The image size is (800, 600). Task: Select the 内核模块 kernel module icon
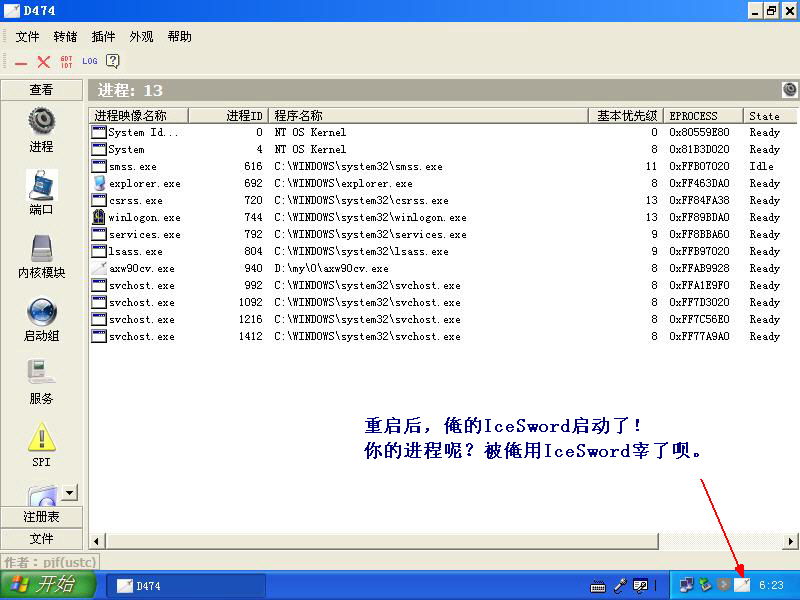click(41, 248)
